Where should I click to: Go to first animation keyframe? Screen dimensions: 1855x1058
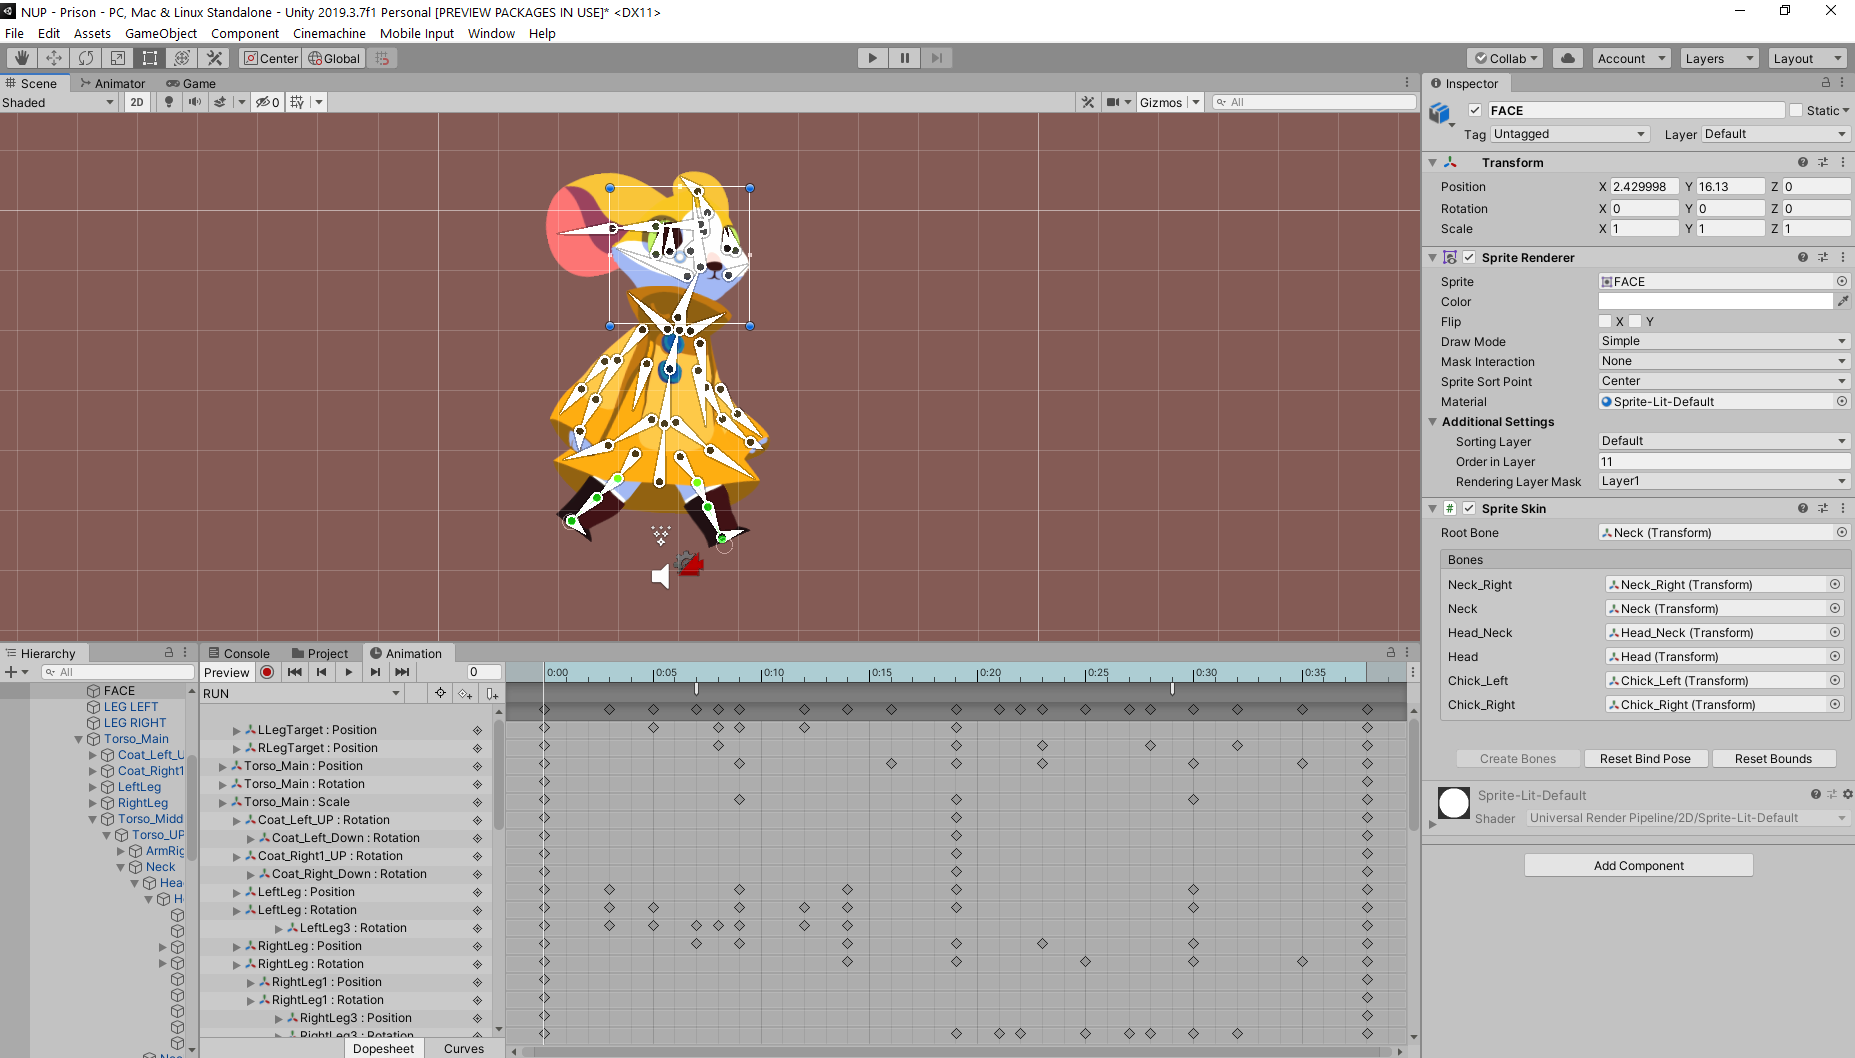pos(294,672)
